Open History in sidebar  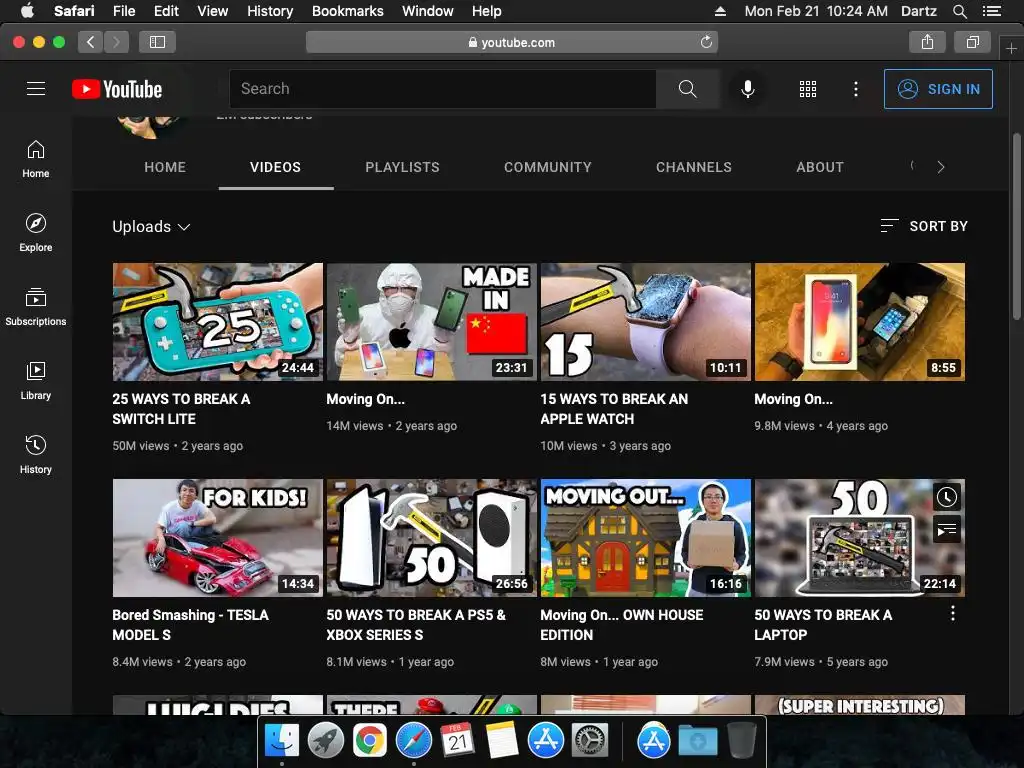pos(36,455)
